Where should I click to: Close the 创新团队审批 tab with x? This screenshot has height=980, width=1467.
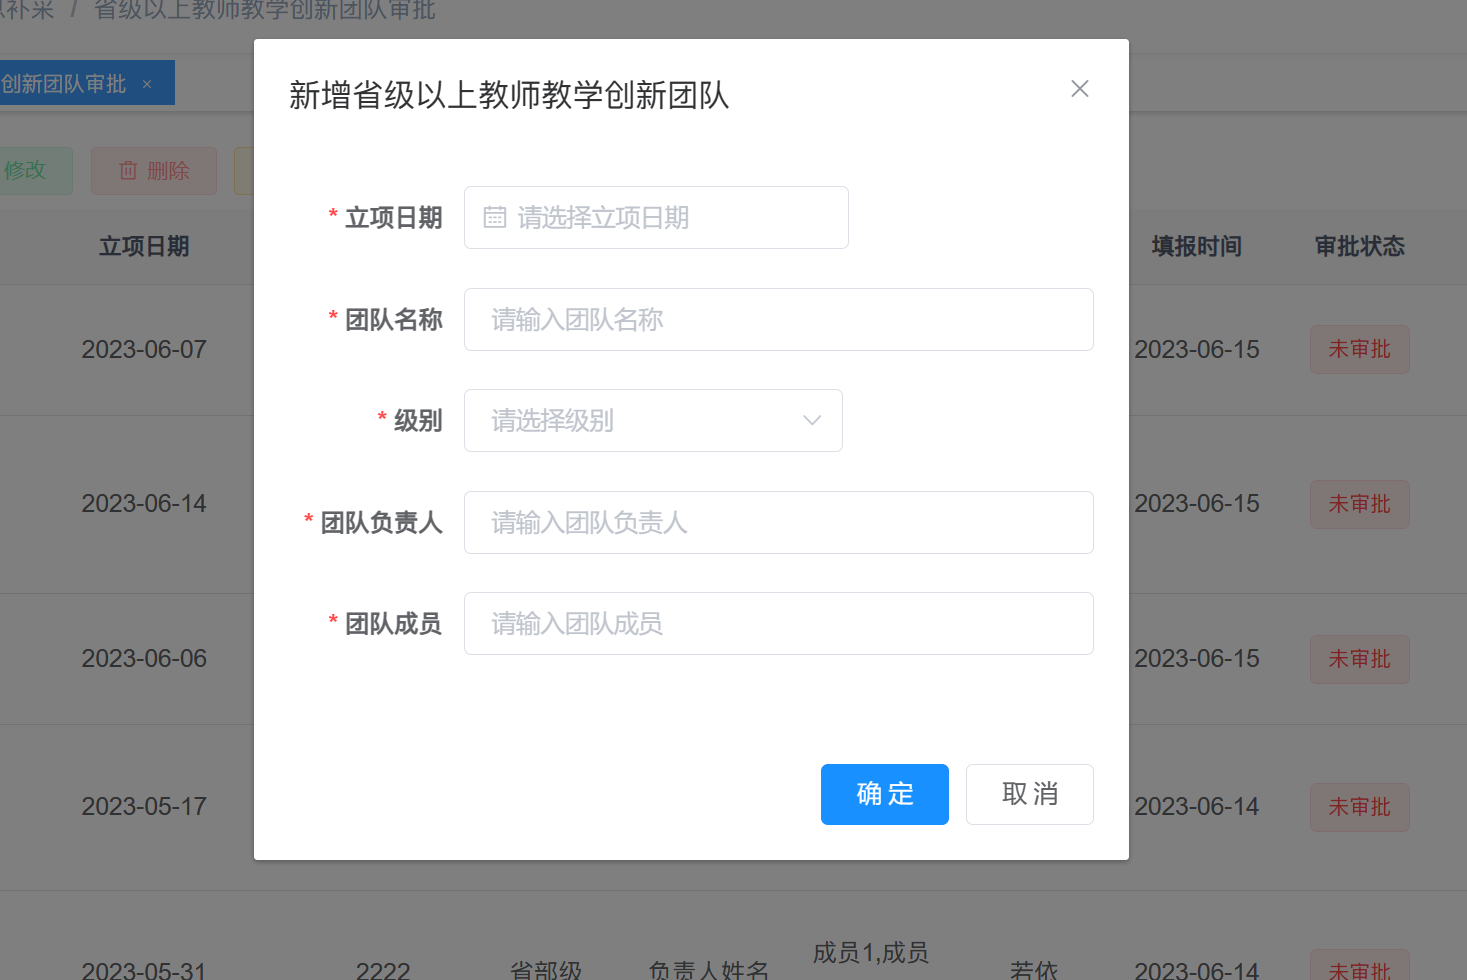coord(147,84)
